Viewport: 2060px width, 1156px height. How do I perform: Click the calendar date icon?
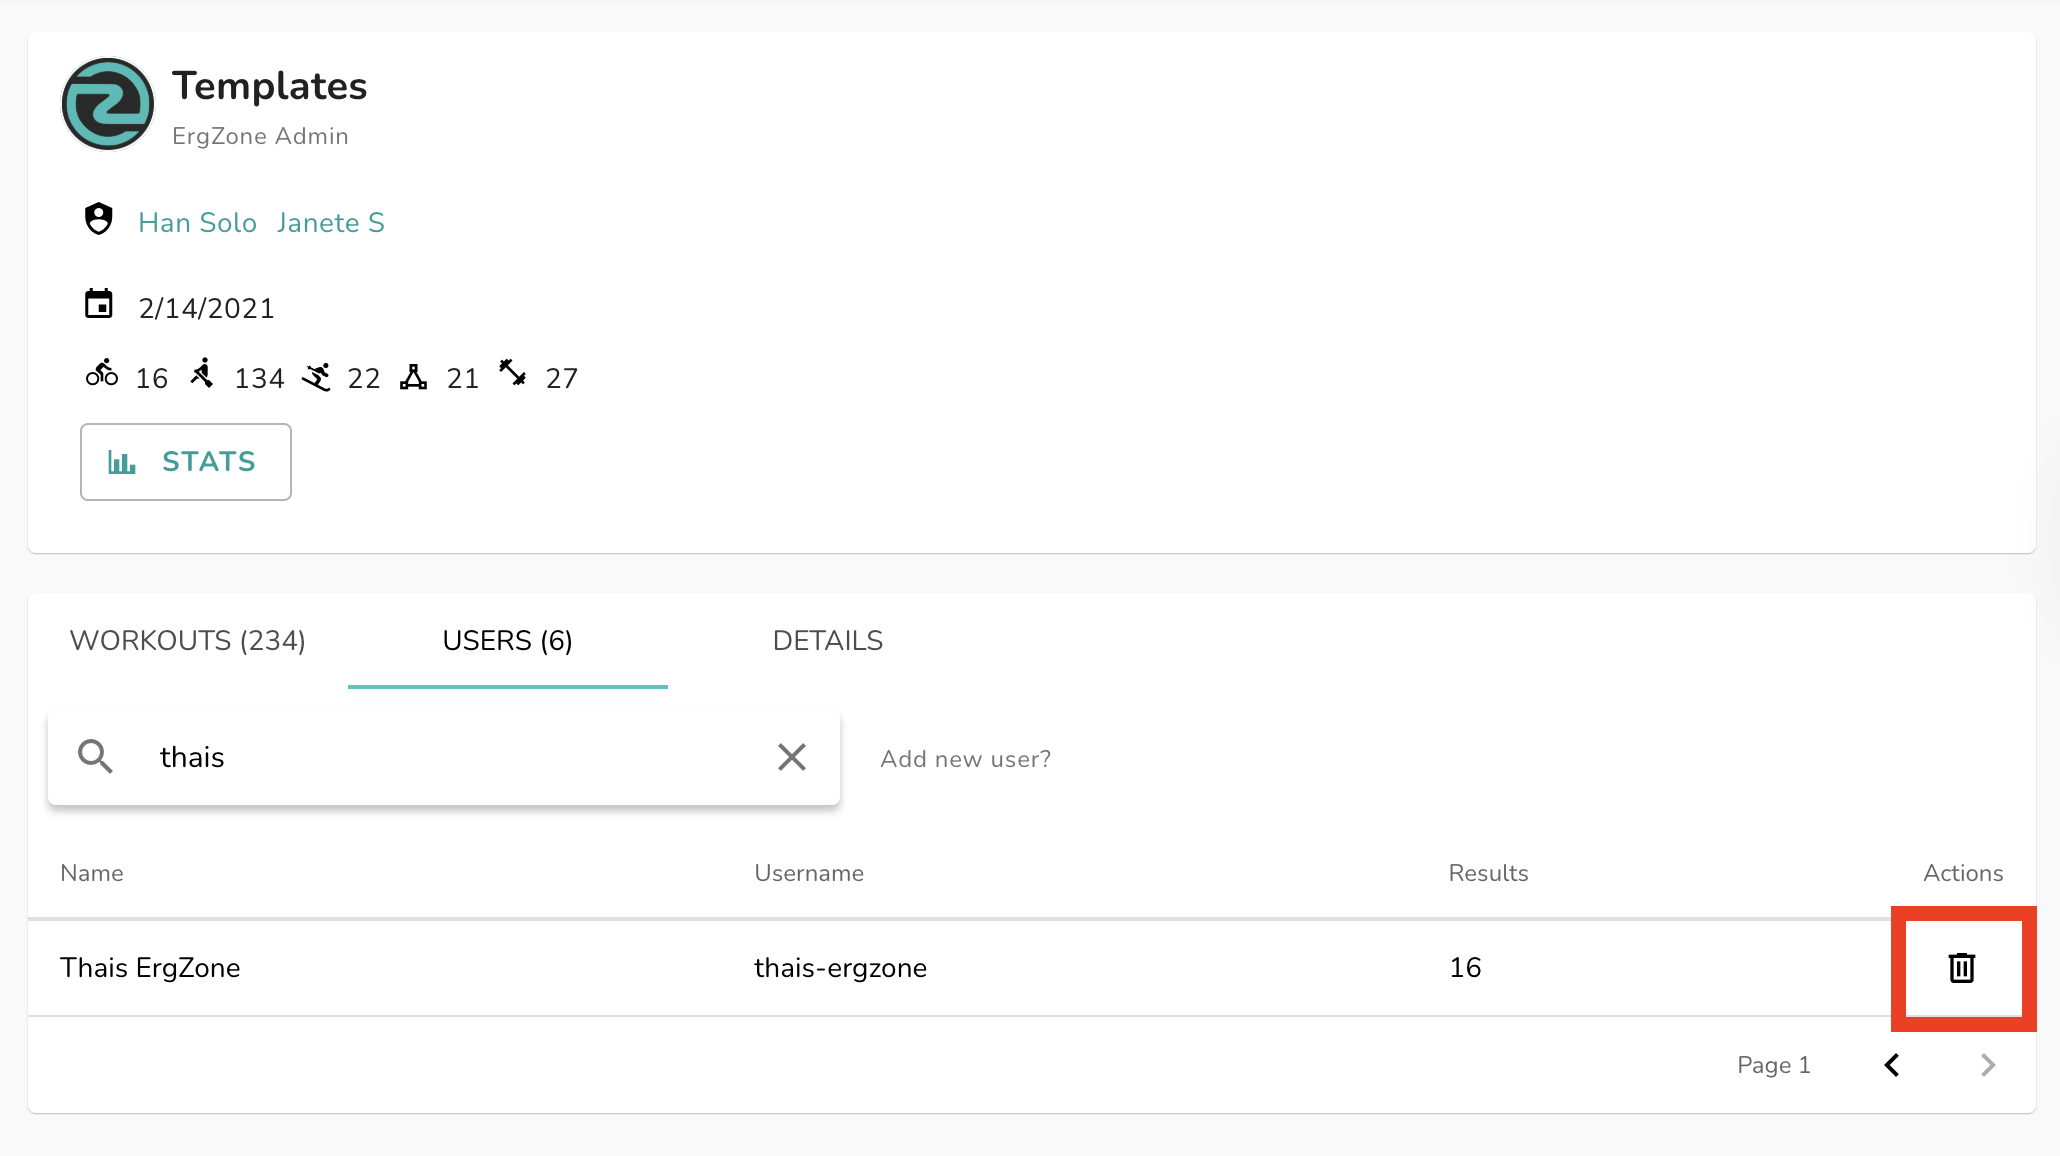[98, 304]
